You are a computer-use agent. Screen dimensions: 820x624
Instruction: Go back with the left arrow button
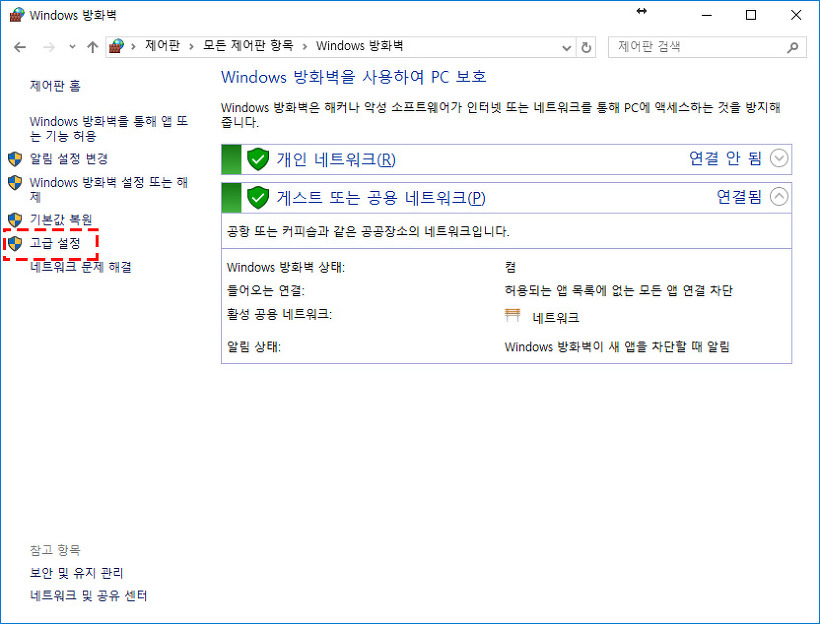[x=20, y=47]
